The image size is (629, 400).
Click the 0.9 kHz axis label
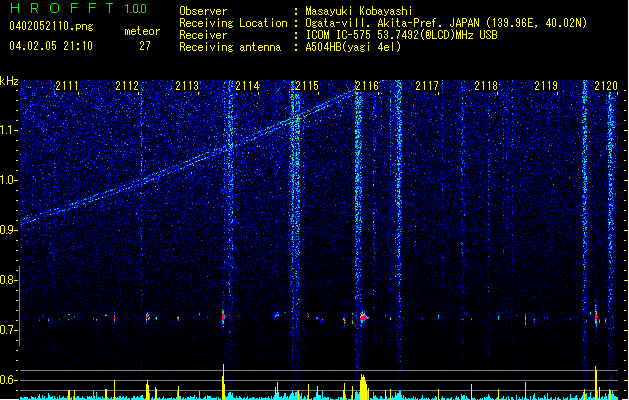9,230
